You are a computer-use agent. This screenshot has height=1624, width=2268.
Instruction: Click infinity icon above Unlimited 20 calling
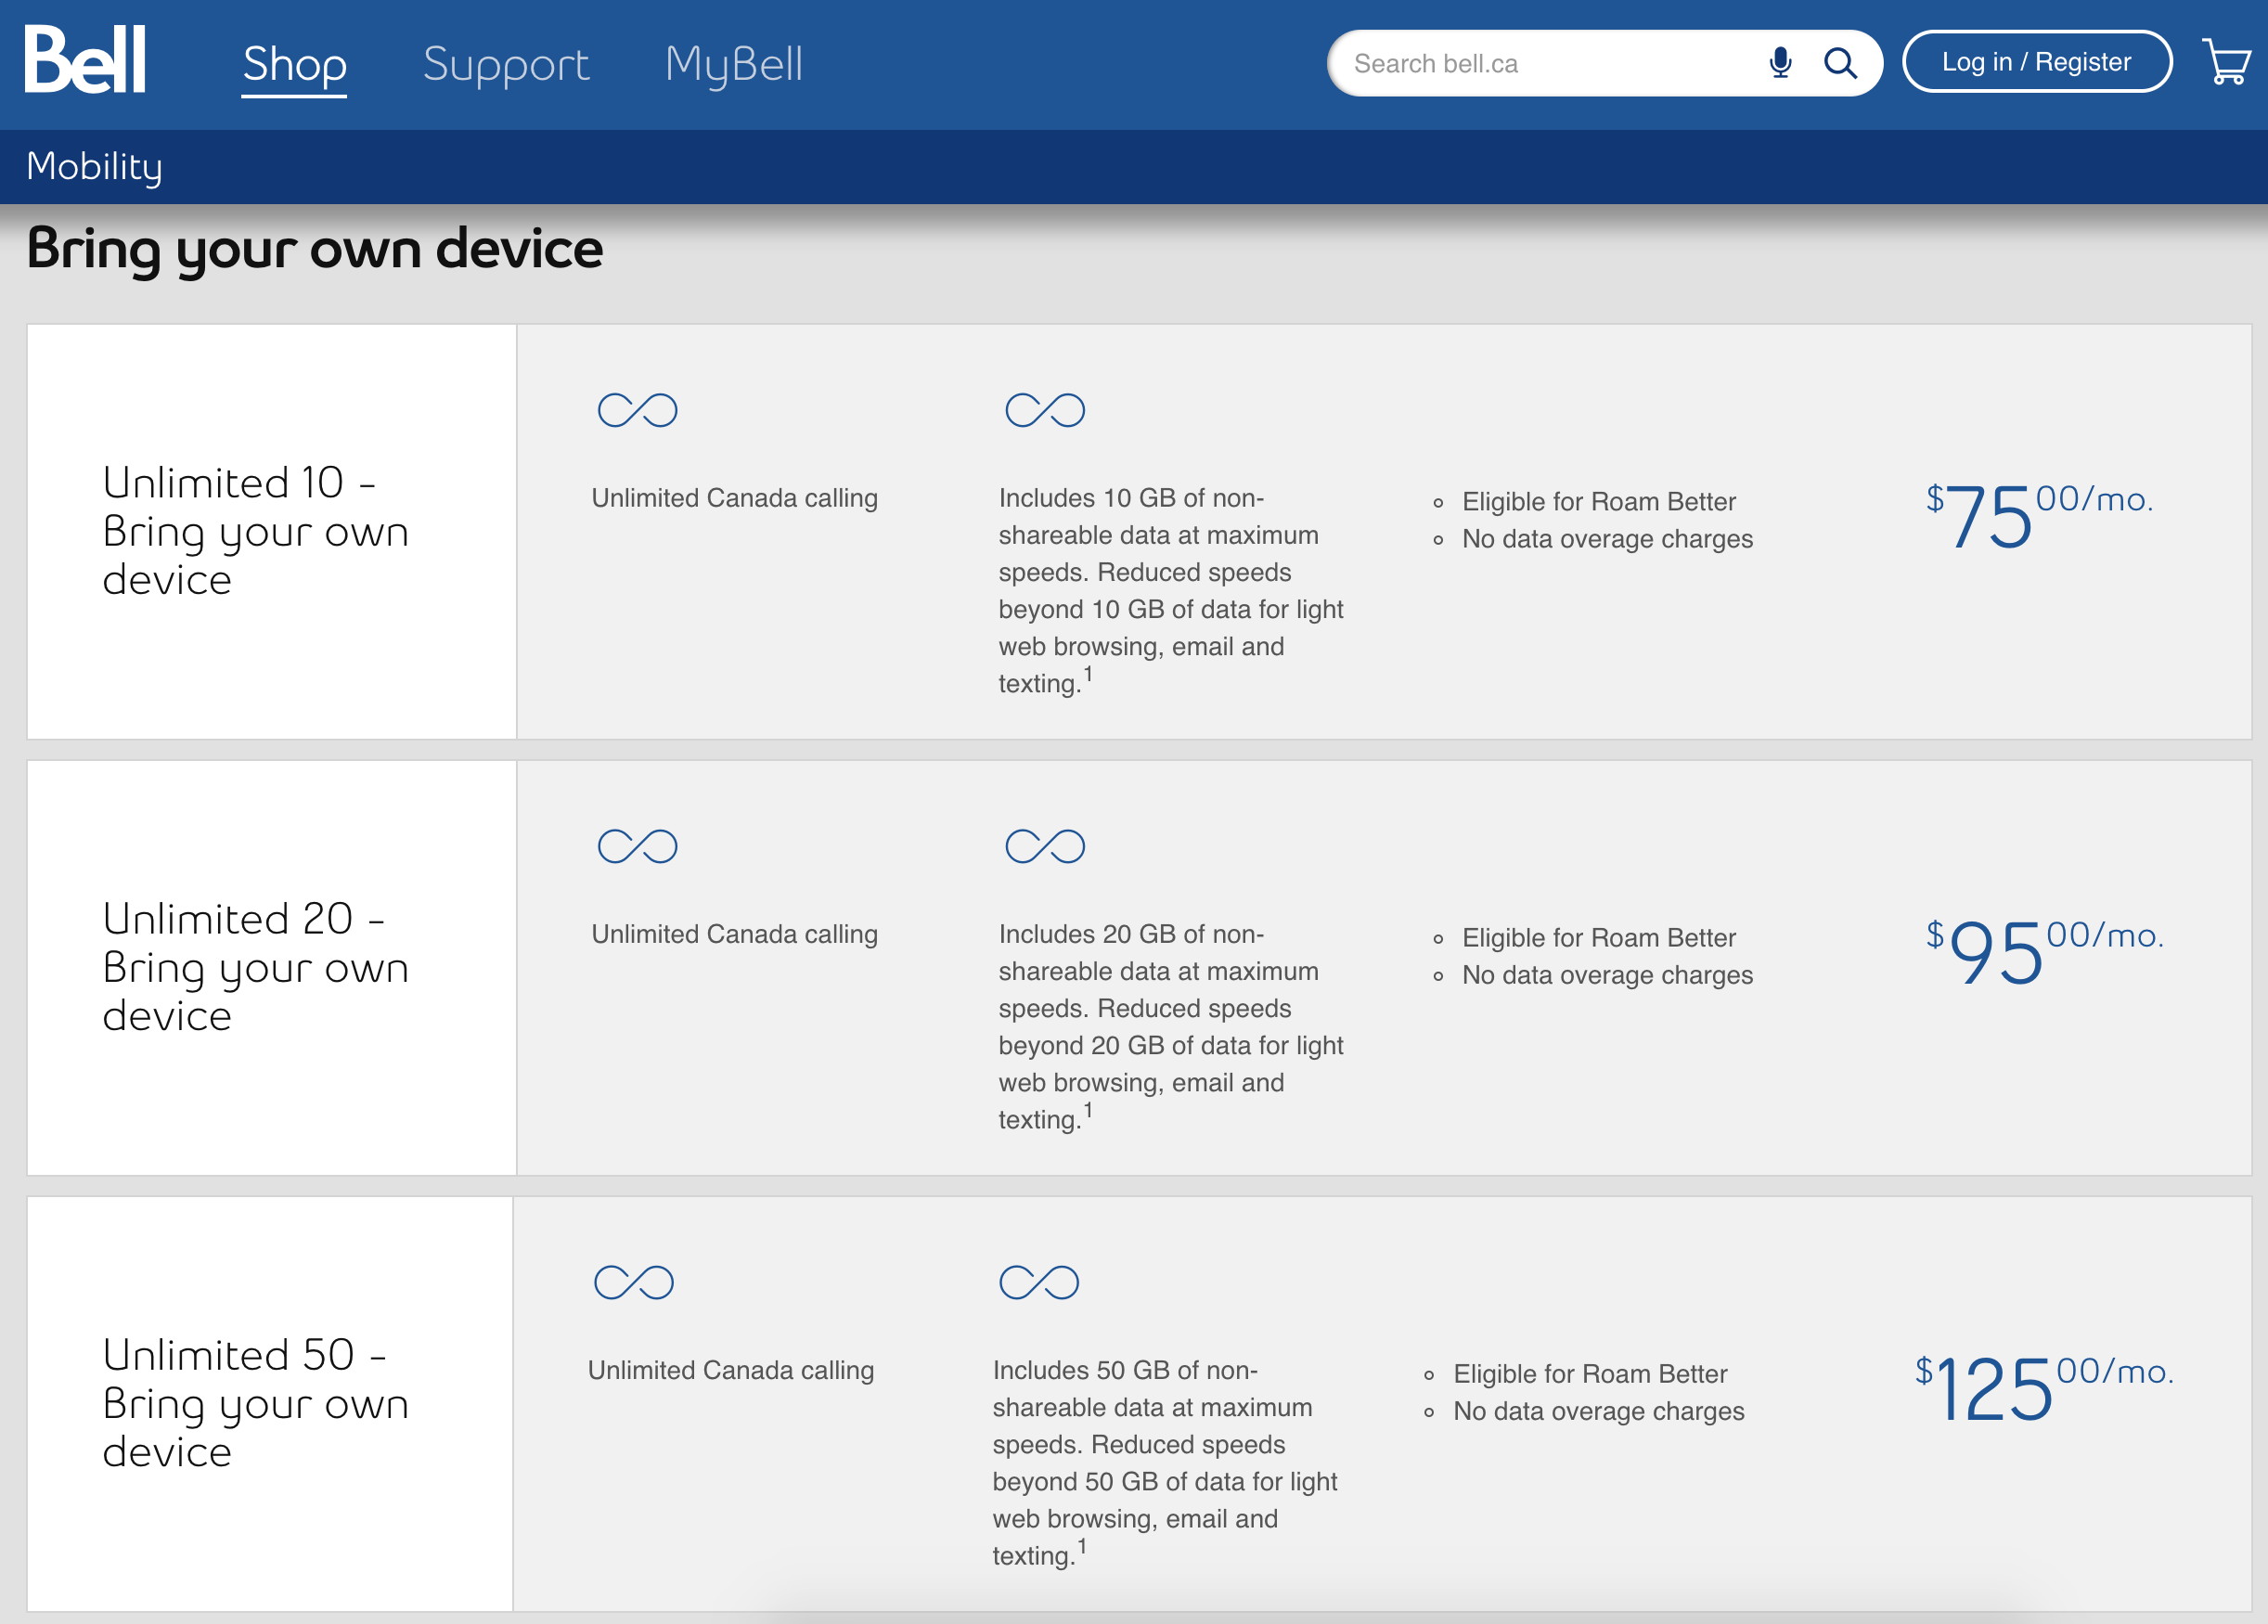click(x=637, y=846)
